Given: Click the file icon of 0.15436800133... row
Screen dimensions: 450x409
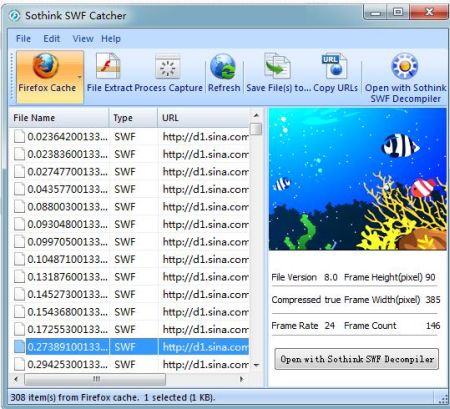Looking at the screenshot, I should click(19, 312).
